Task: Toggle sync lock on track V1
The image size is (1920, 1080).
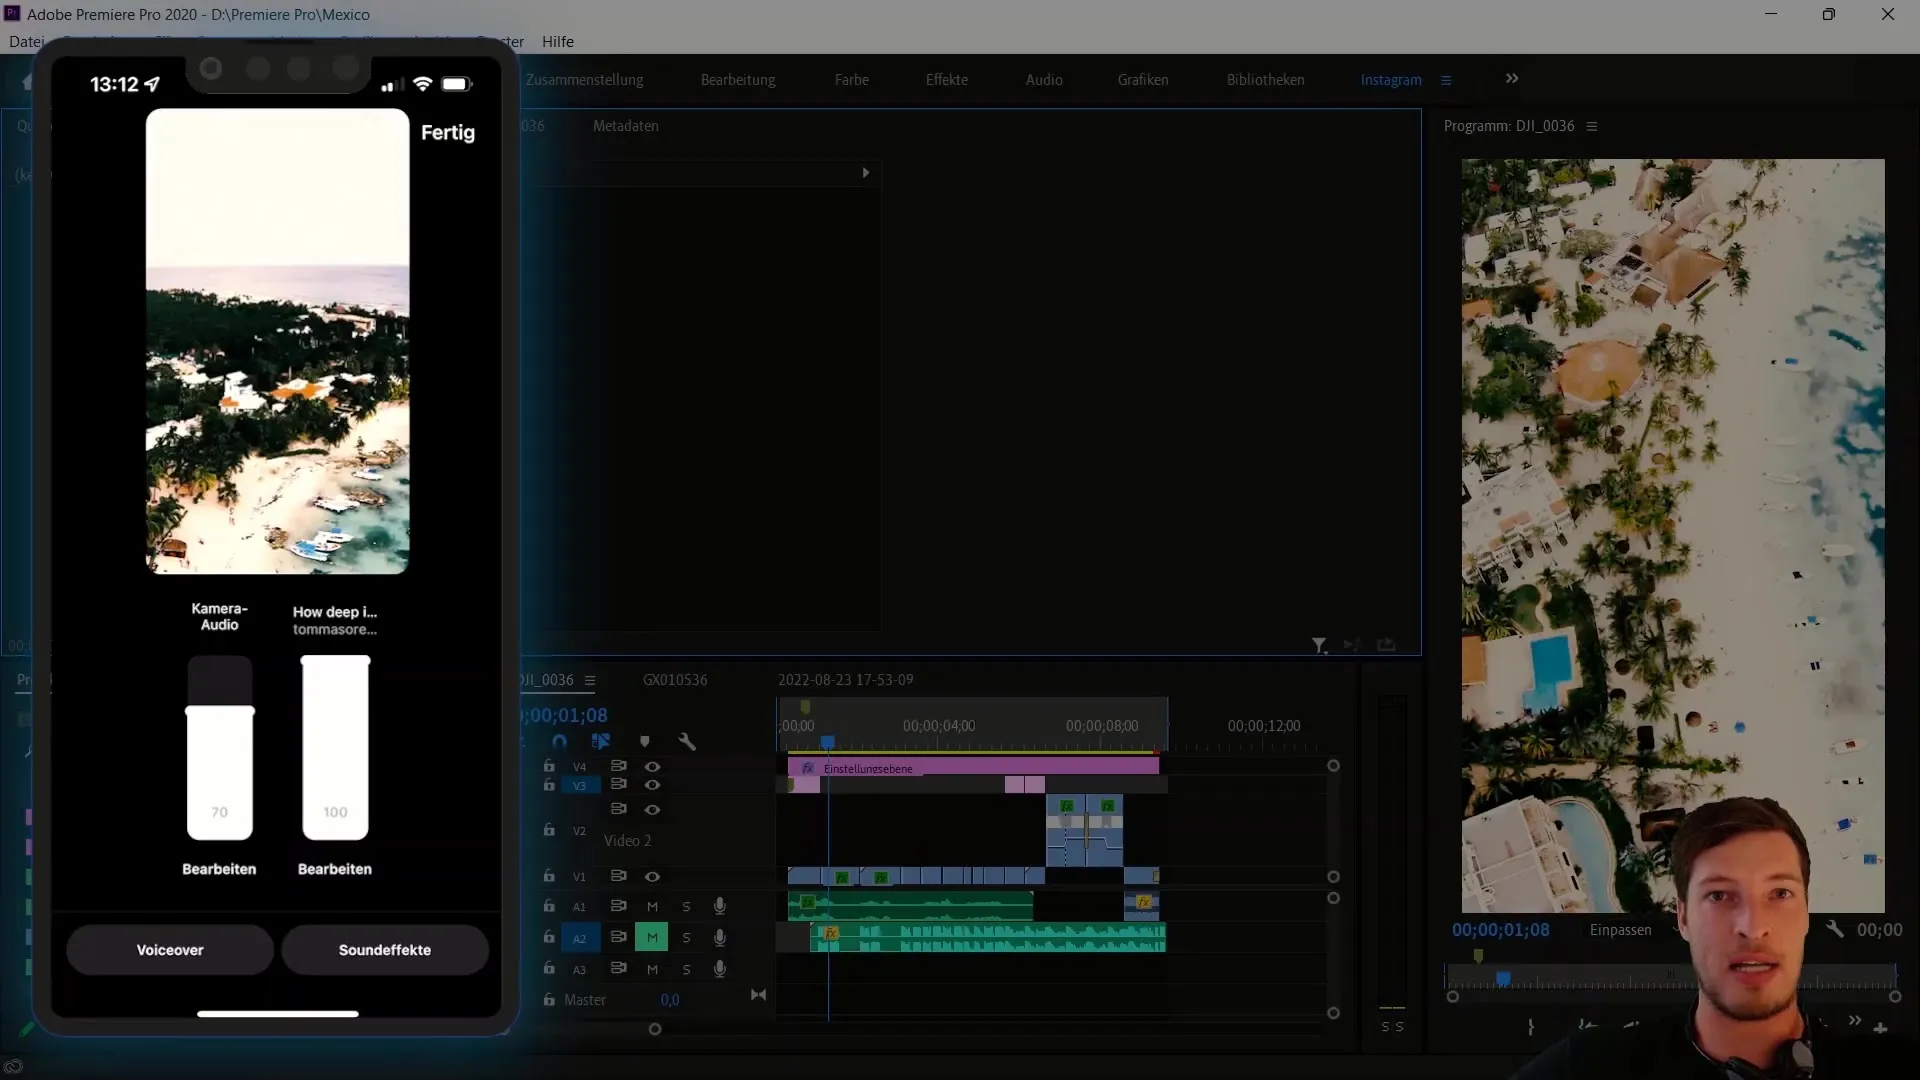Action: (618, 876)
